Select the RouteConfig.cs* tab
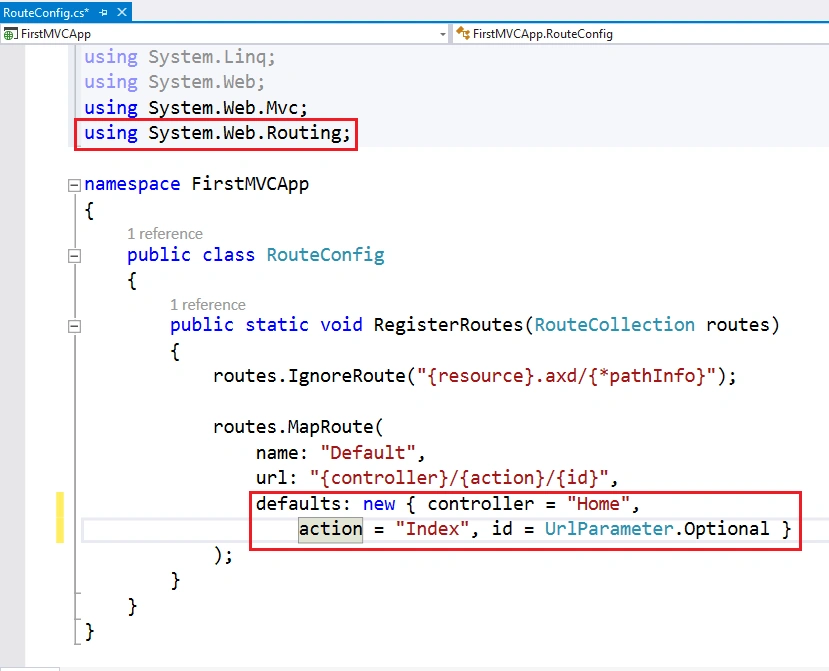Screen dimensions: 829x671 click(x=47, y=12)
